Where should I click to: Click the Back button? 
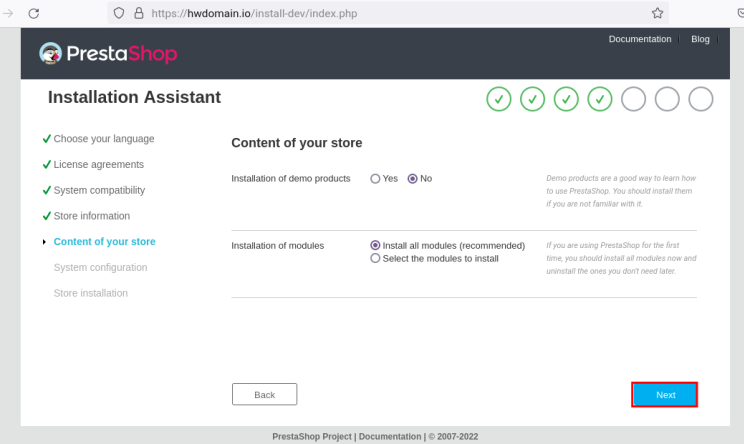pyautogui.click(x=264, y=395)
